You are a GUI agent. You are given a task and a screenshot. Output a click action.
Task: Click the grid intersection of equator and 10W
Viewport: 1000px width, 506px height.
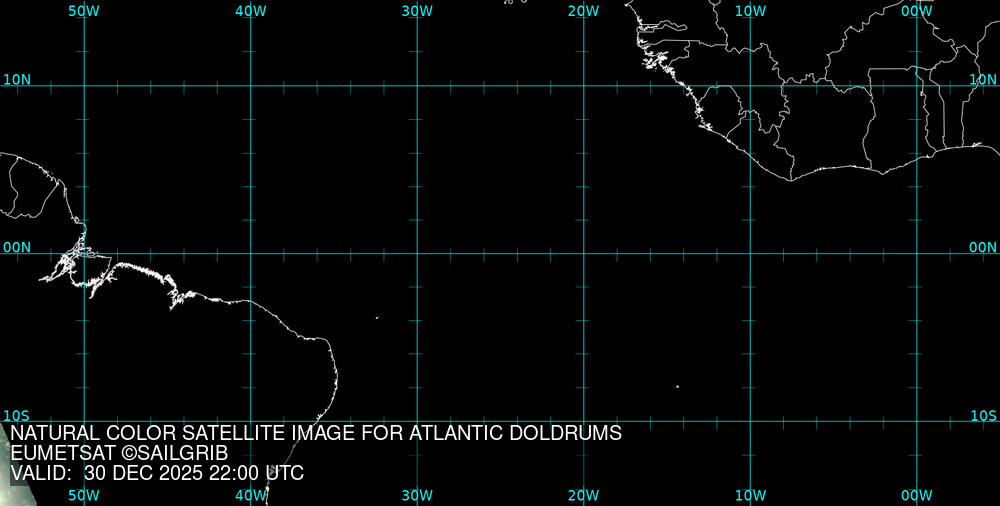pos(750,253)
